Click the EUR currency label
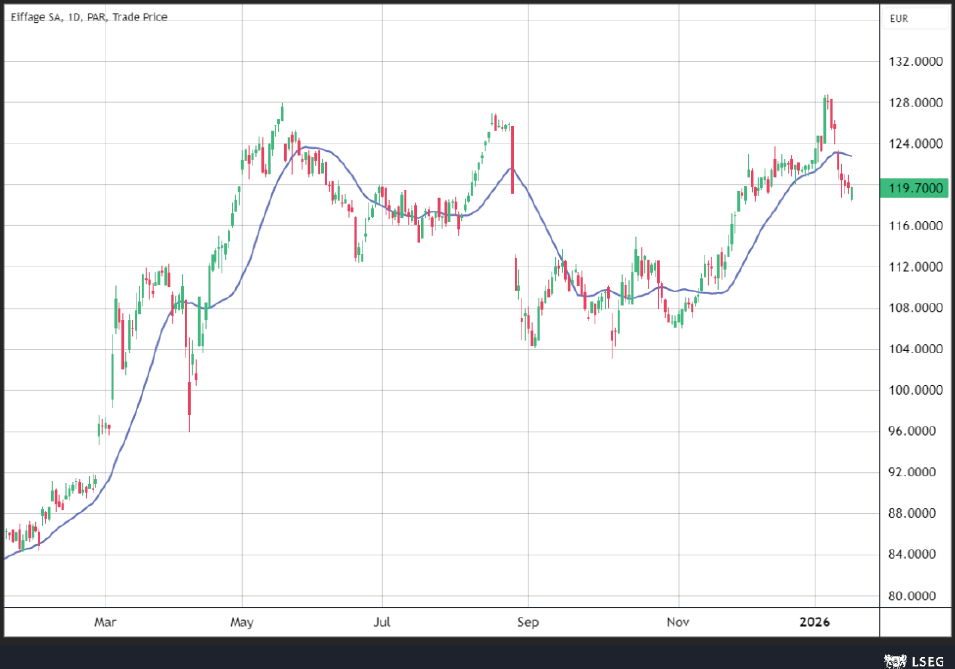 899,19
